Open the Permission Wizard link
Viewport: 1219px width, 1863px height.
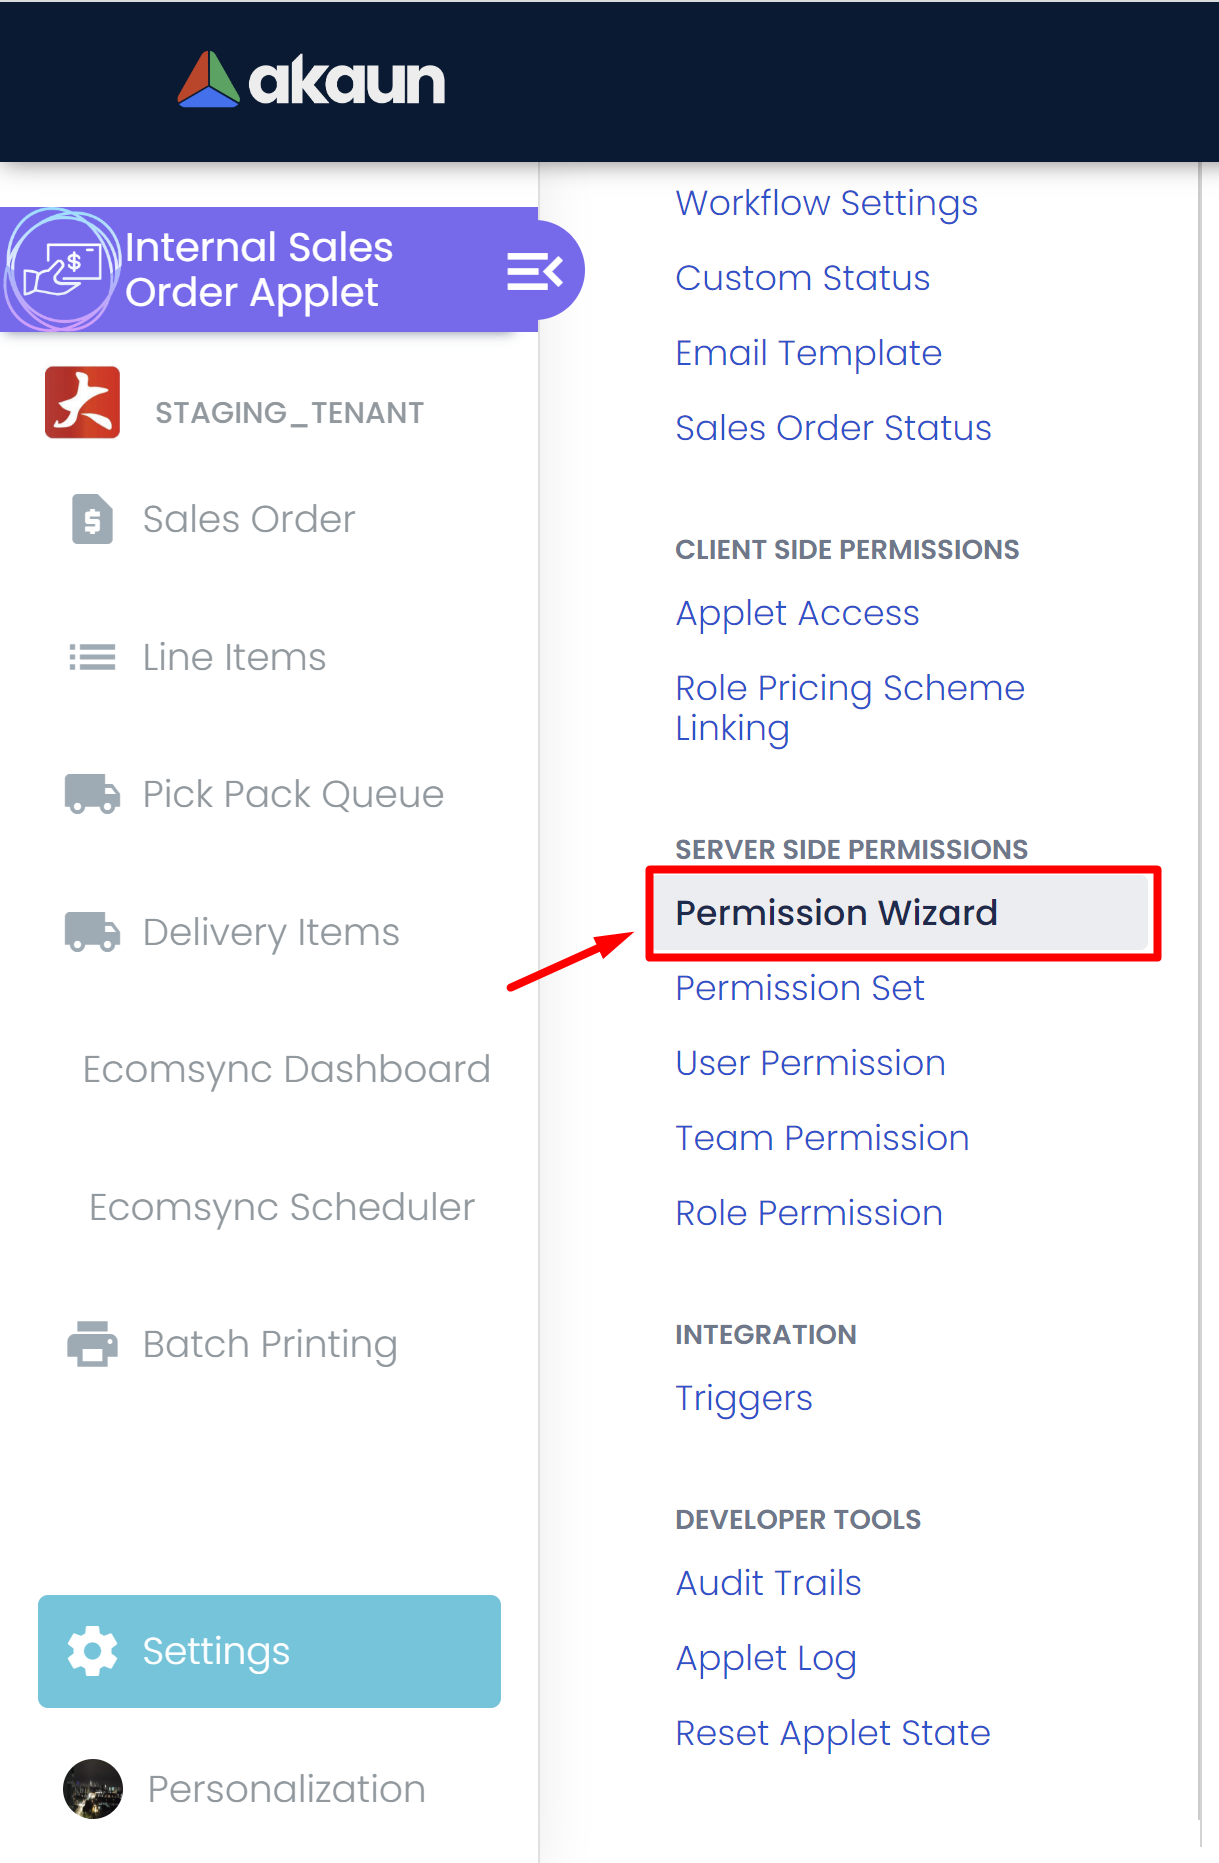coord(836,913)
